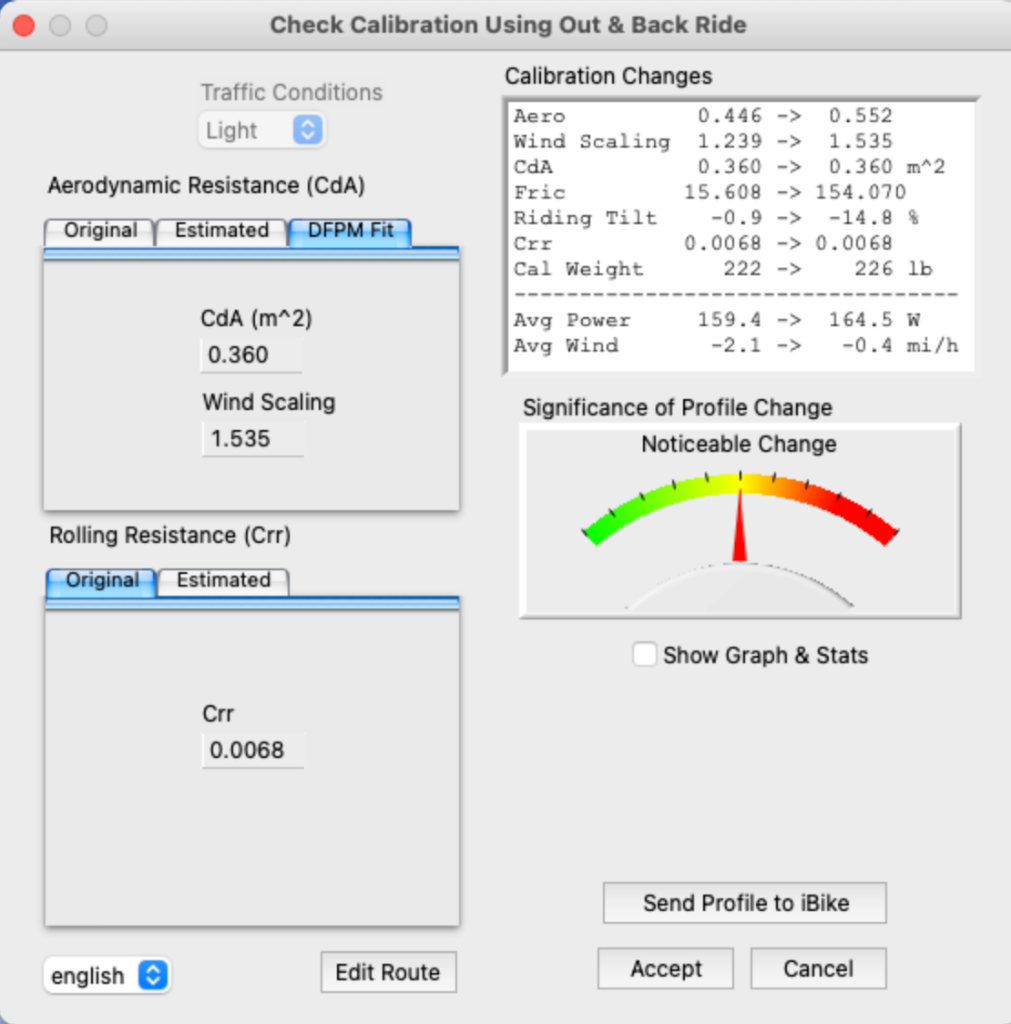Screen dimensions: 1011x1024
Task: Select the Estimated tab under Aerodynamic Resistance
Action: [220, 231]
